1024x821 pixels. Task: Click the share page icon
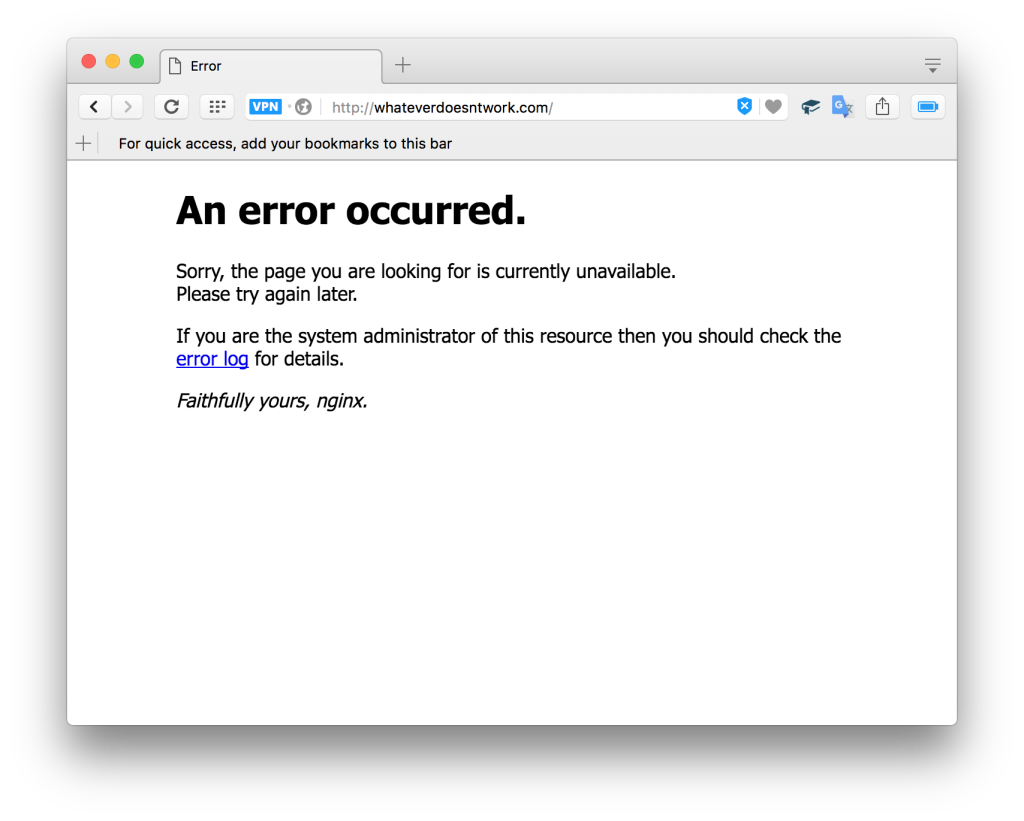882,106
